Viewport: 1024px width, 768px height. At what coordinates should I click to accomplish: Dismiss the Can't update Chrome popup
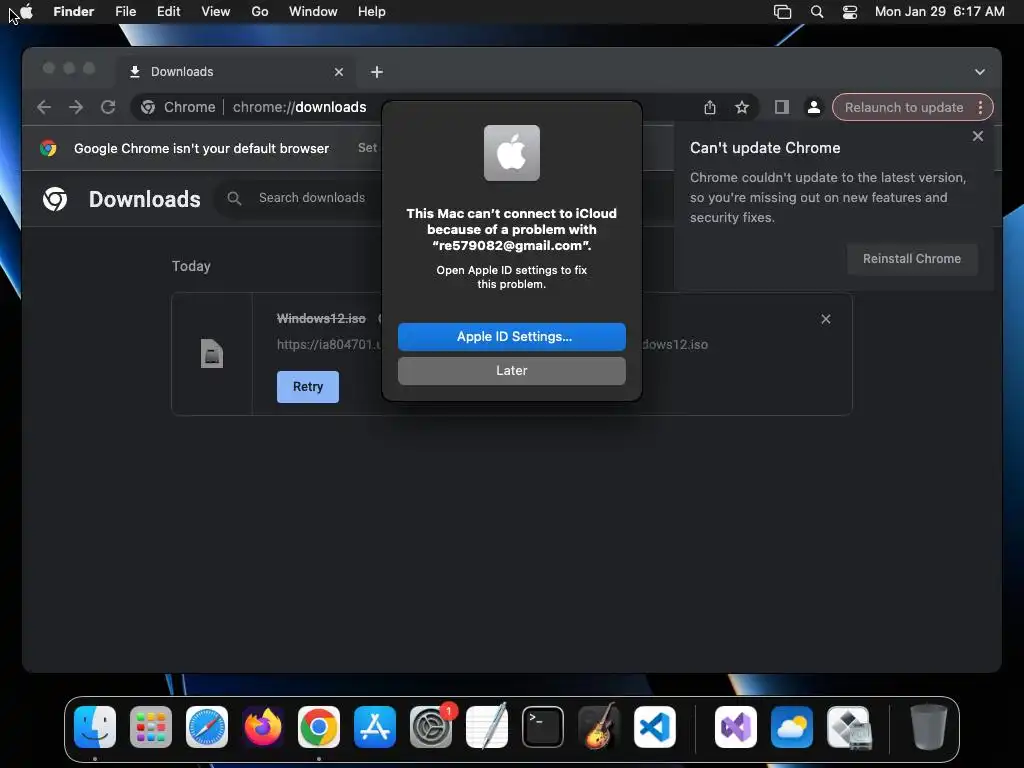click(x=978, y=136)
